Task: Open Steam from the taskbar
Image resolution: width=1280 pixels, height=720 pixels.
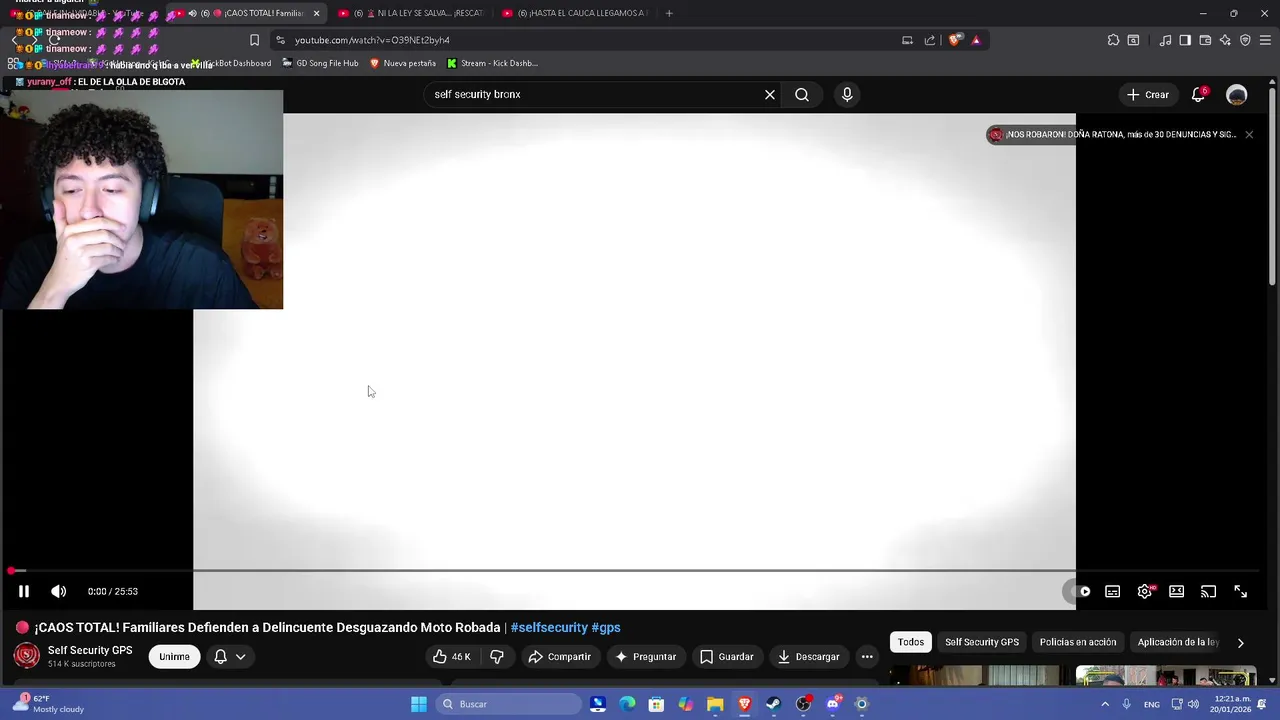Action: pyautogui.click(x=773, y=704)
